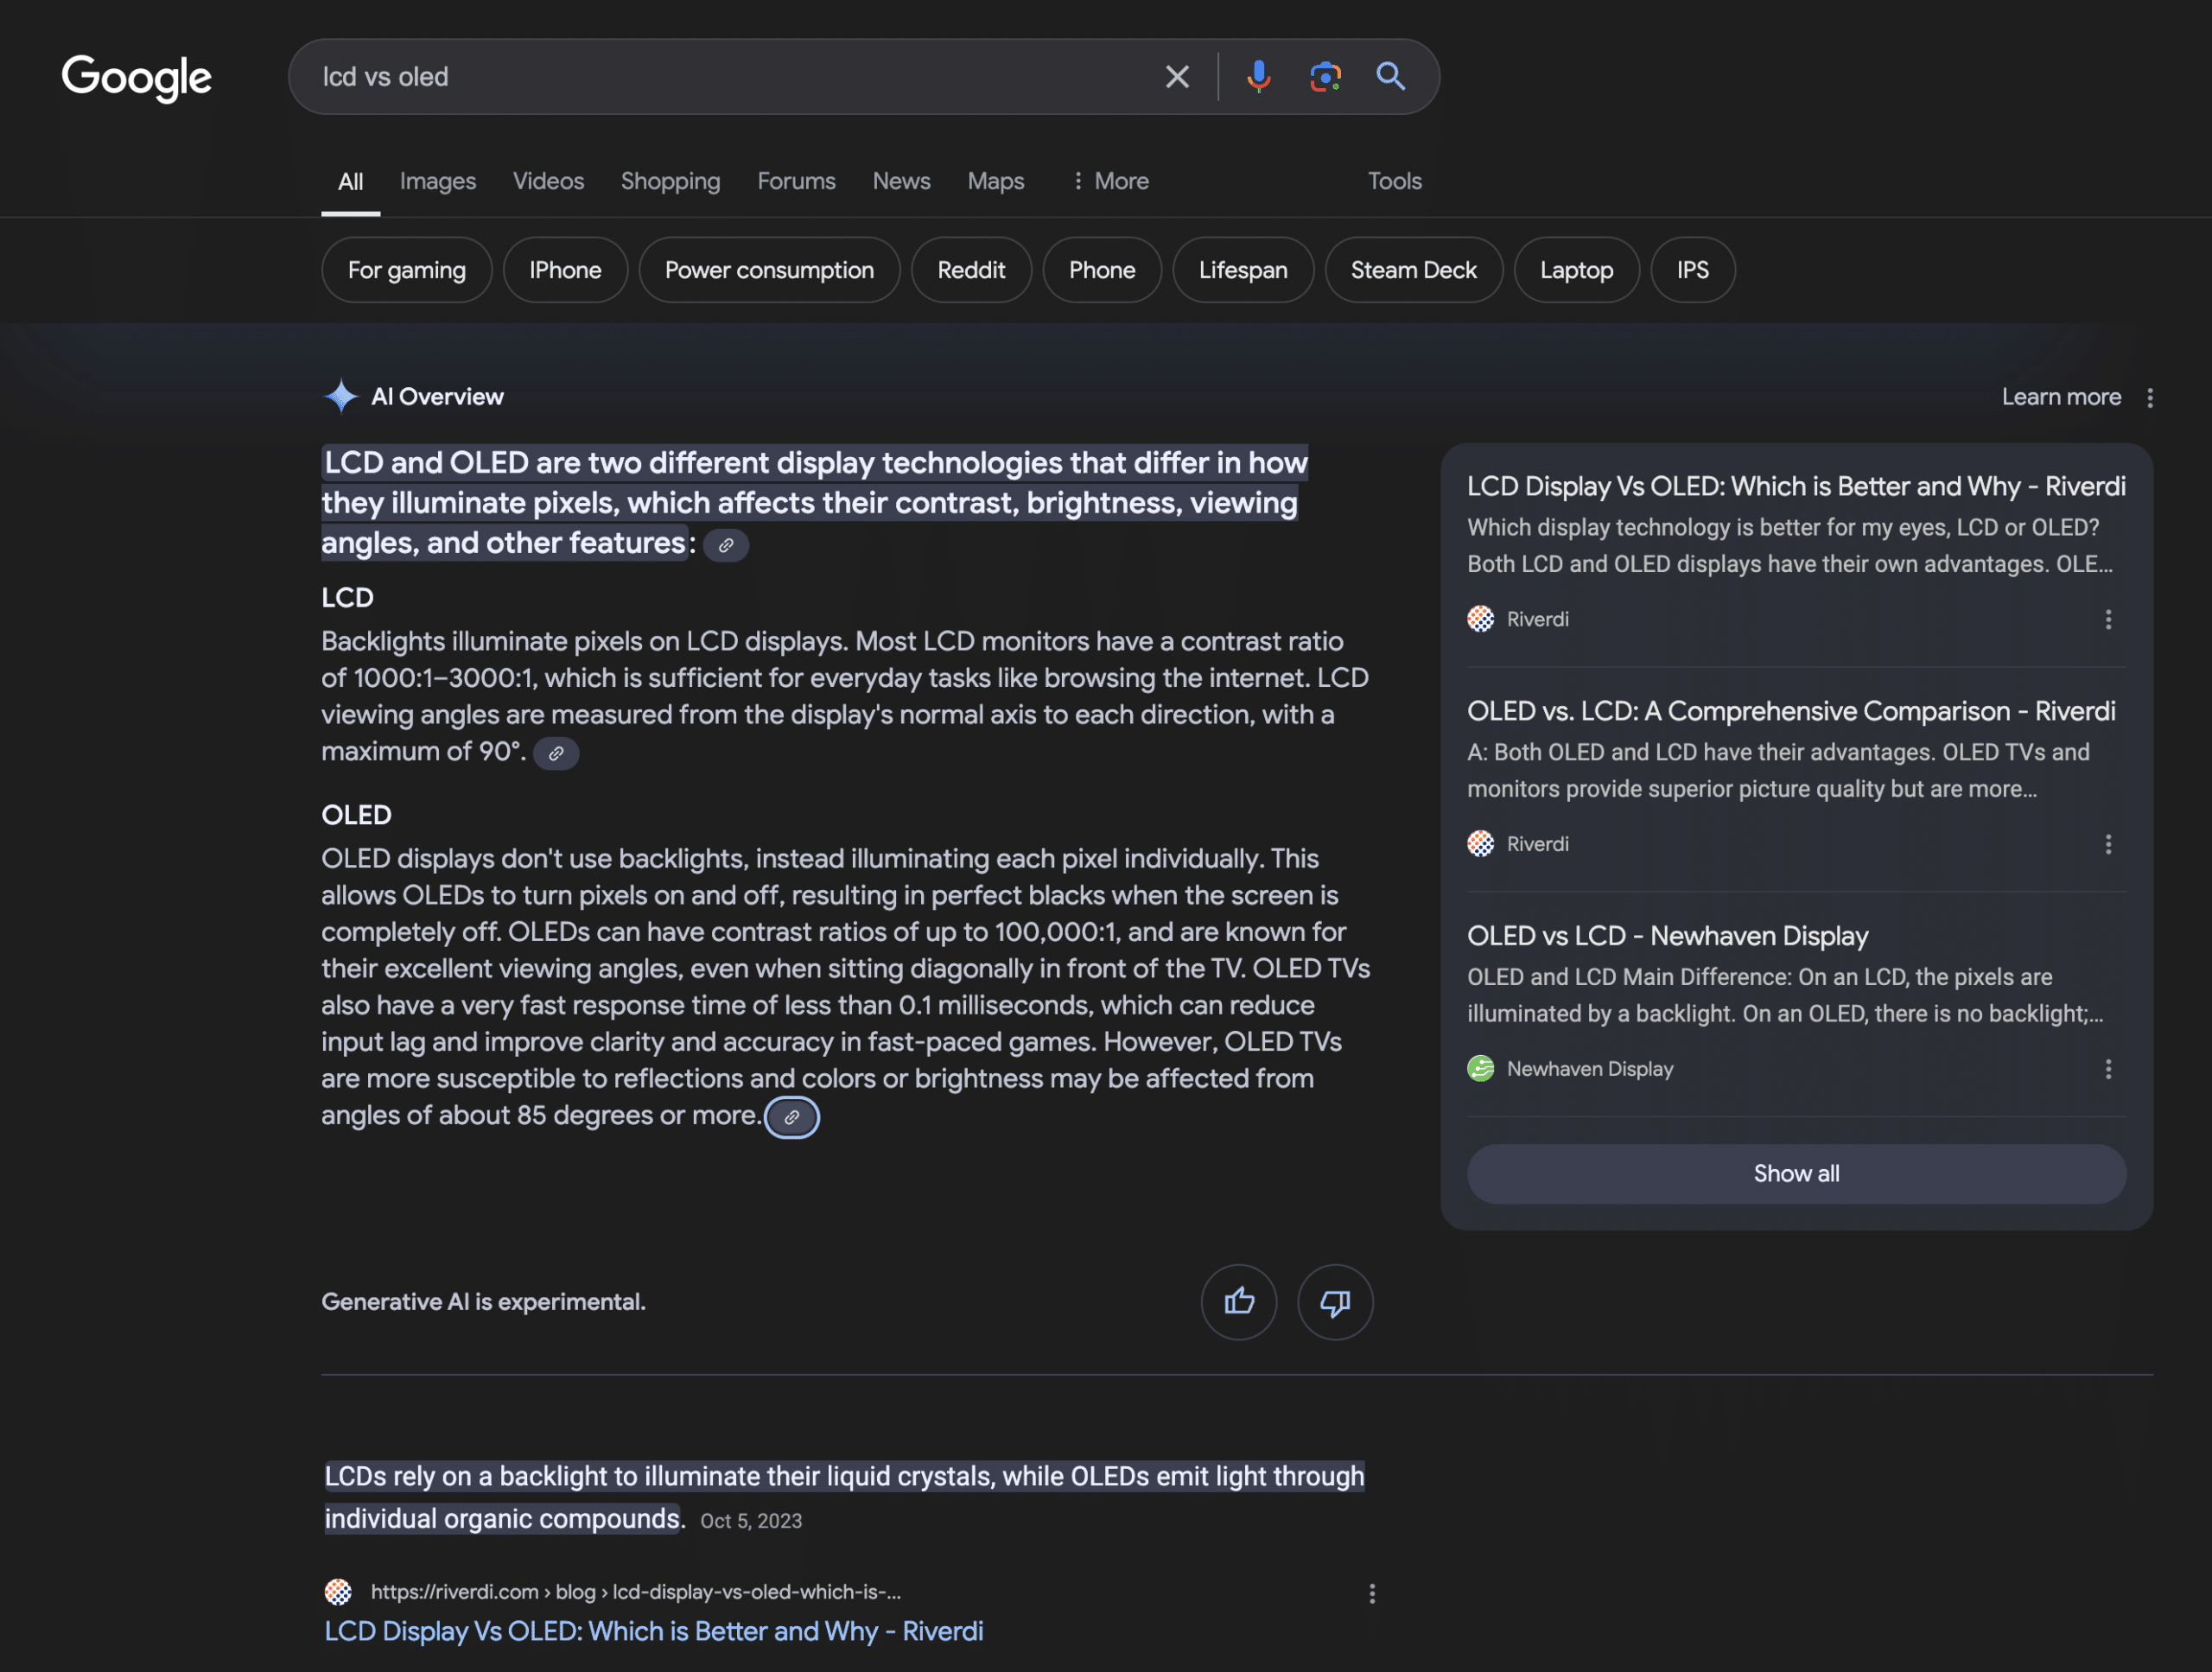Select the Steam Deck filter chip
The image size is (2212, 1672).
1413,270
